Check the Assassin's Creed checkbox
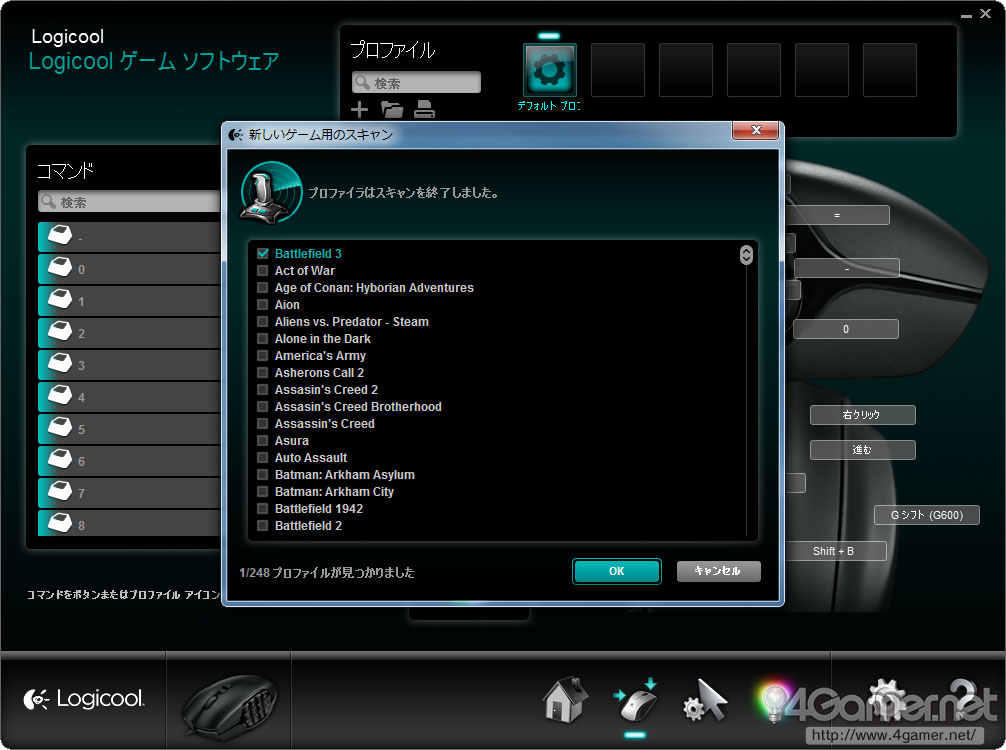 click(x=262, y=423)
